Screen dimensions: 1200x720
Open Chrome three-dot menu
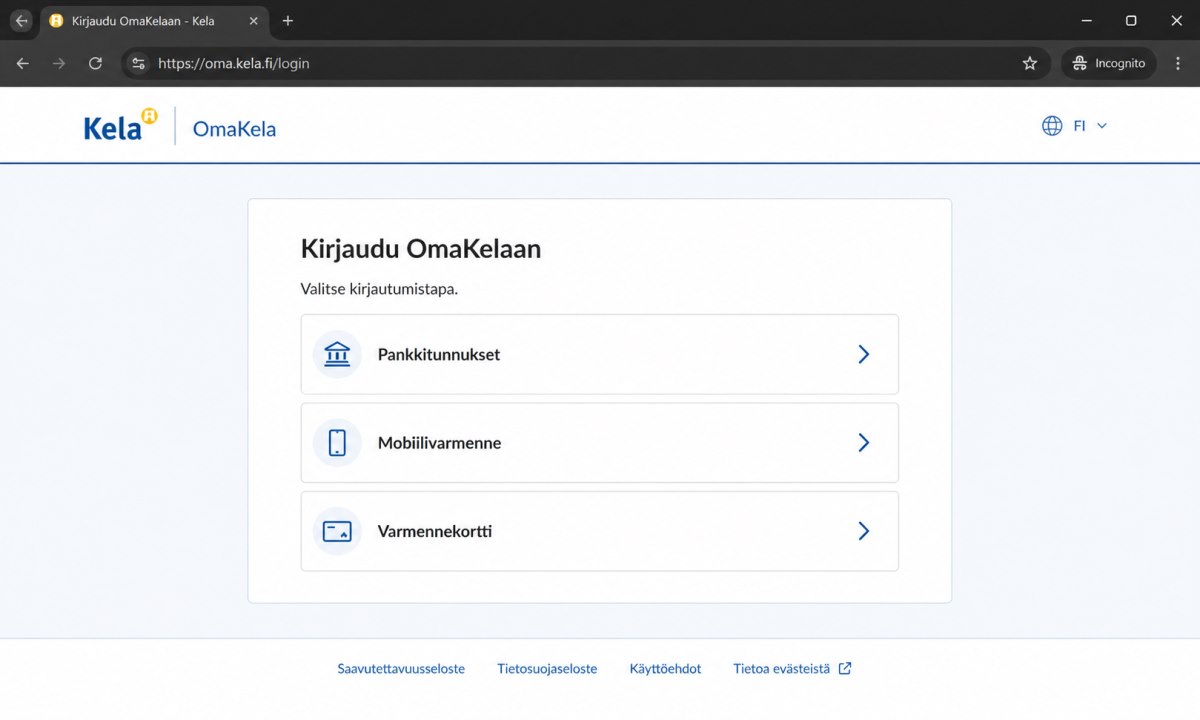(x=1178, y=63)
